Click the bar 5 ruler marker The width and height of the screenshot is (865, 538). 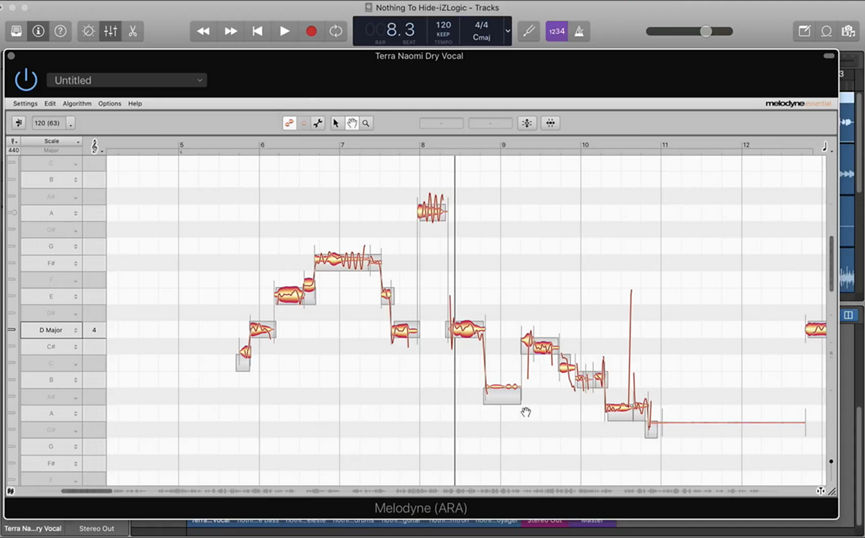coord(181,145)
